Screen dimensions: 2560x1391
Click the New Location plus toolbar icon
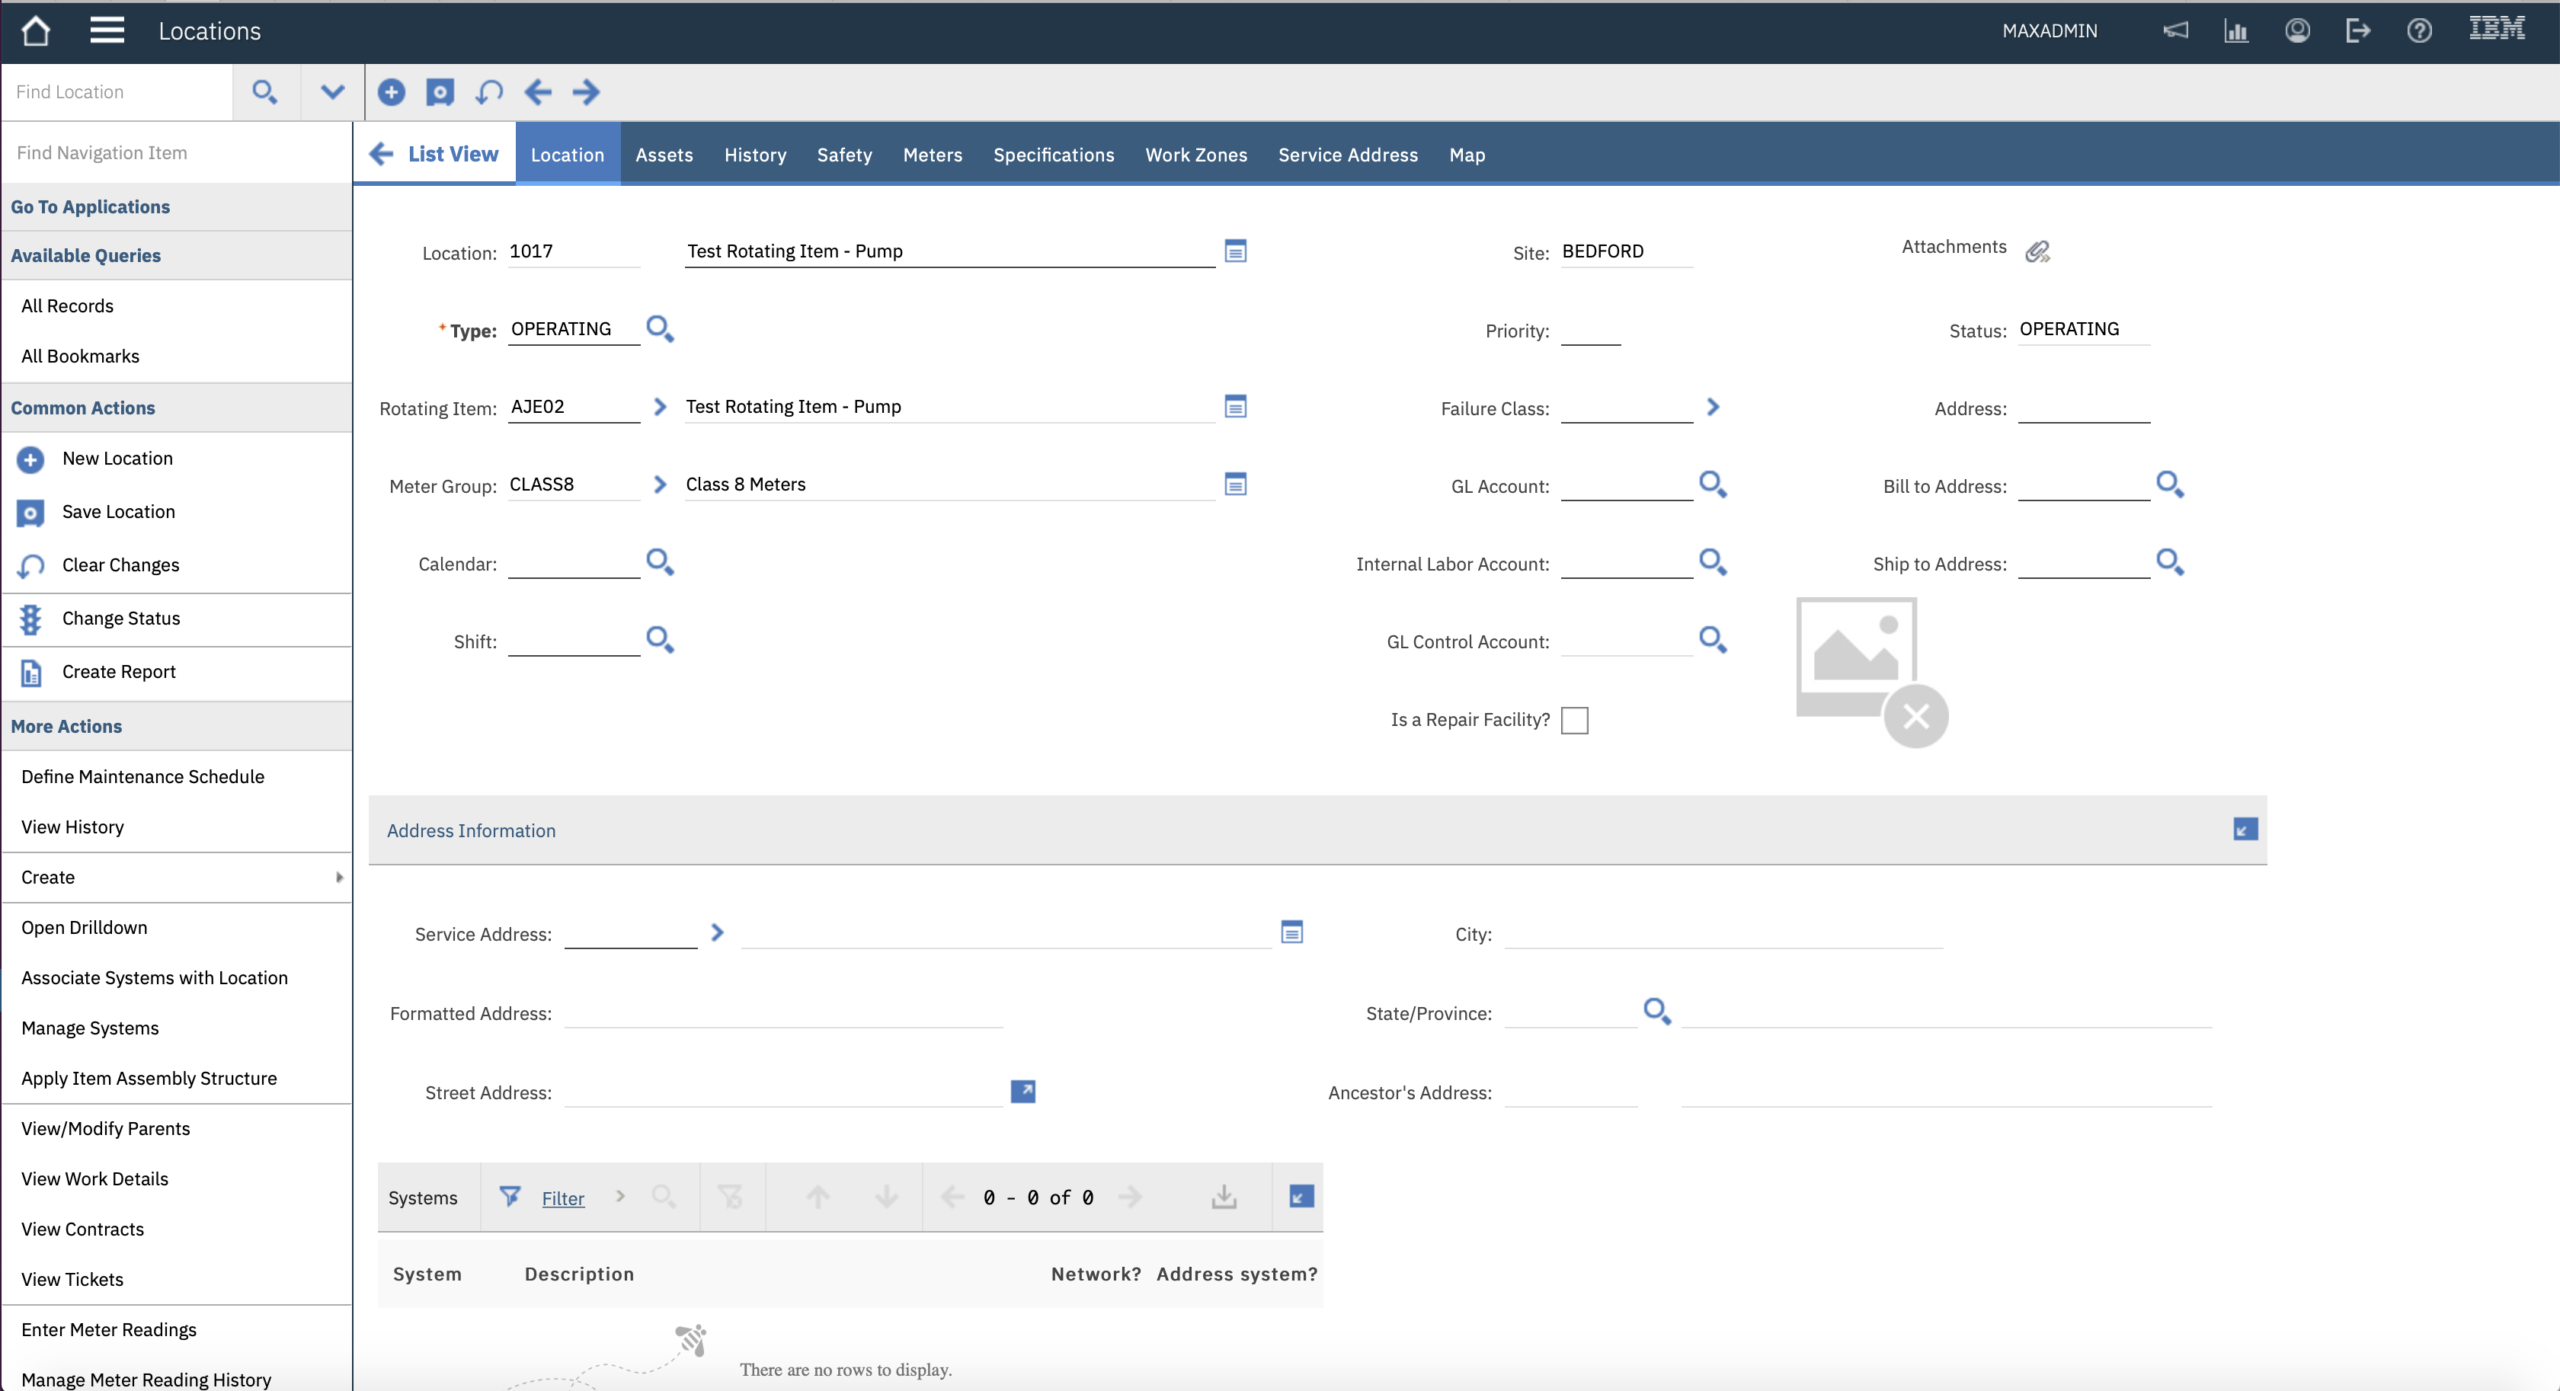coord(391,92)
